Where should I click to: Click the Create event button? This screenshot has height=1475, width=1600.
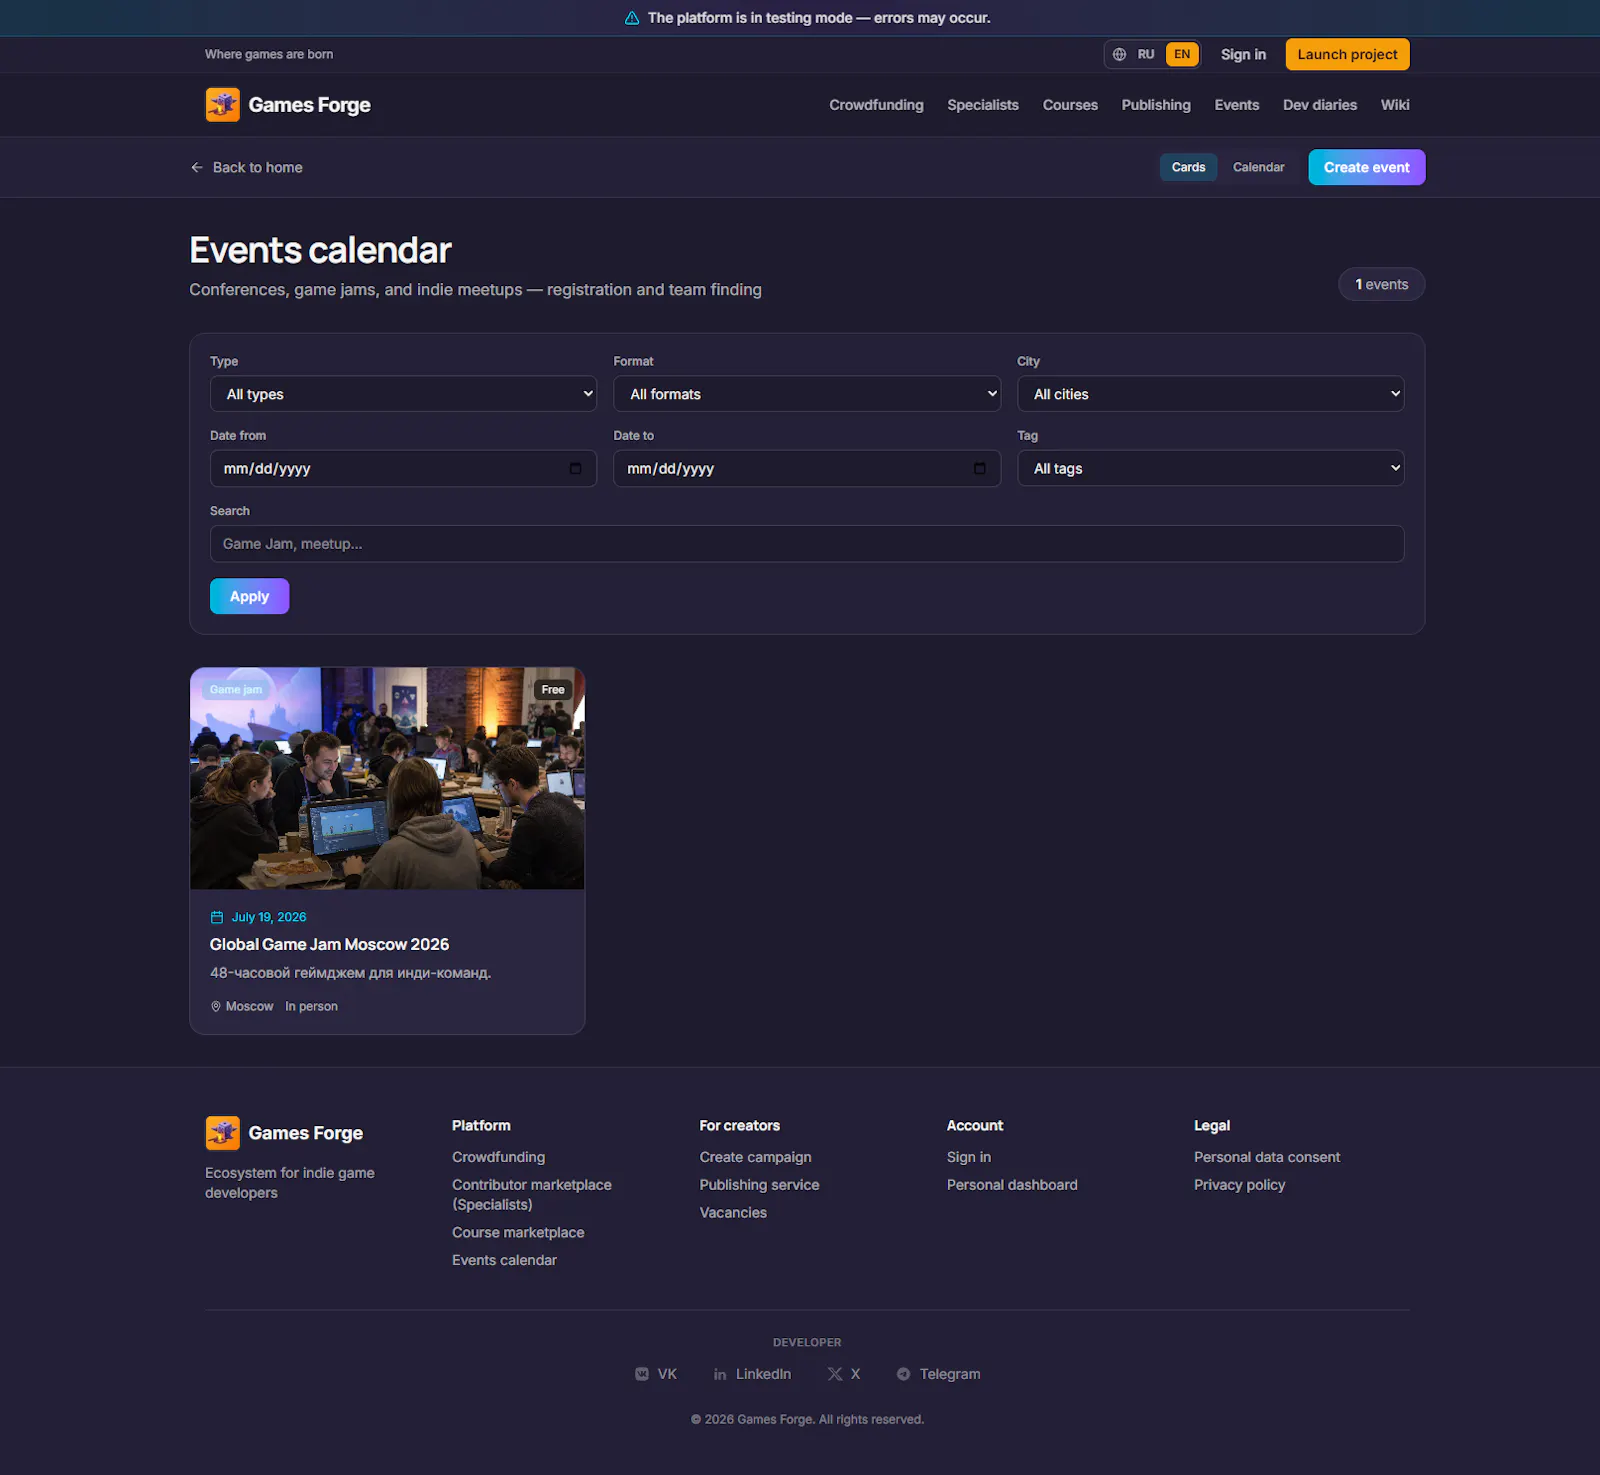pyautogui.click(x=1367, y=167)
